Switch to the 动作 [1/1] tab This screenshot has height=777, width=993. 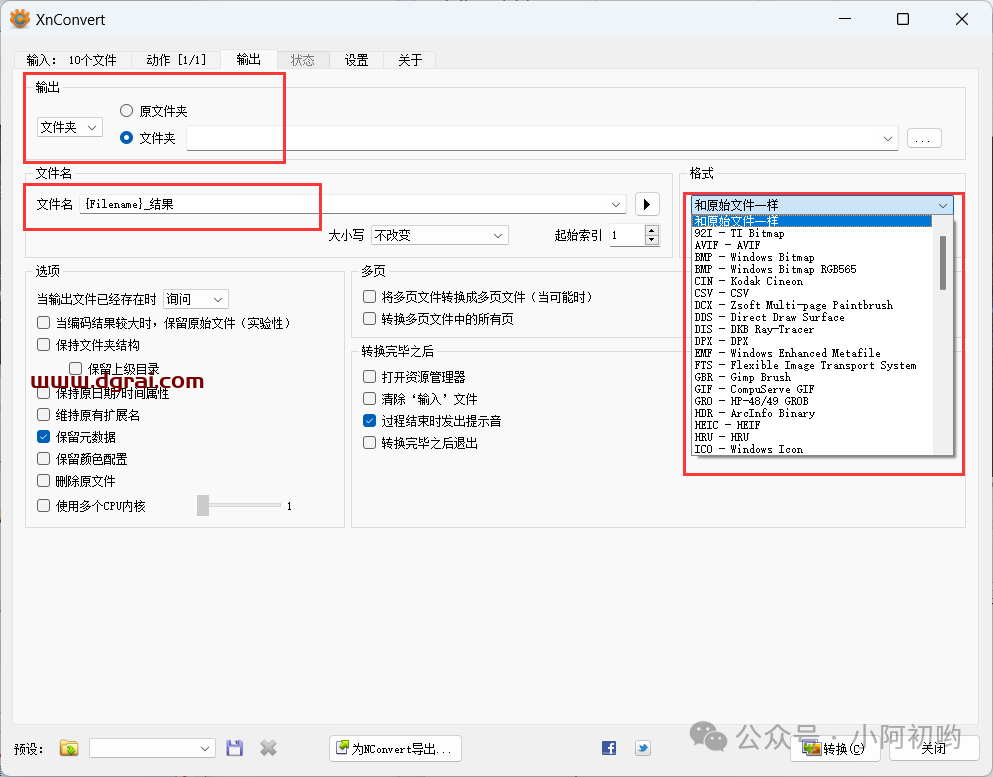[x=176, y=60]
